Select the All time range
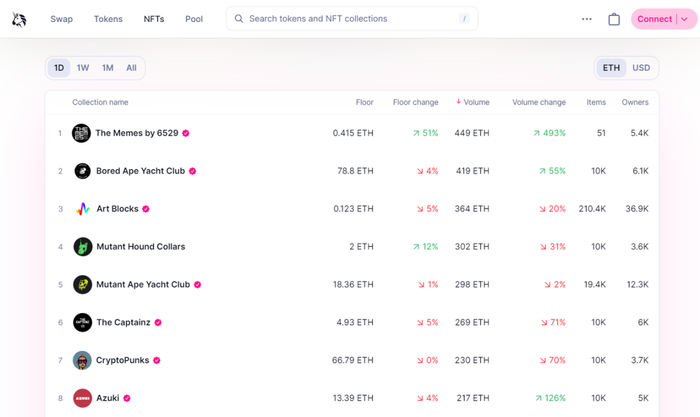The width and height of the screenshot is (700, 417). pyautogui.click(x=131, y=68)
